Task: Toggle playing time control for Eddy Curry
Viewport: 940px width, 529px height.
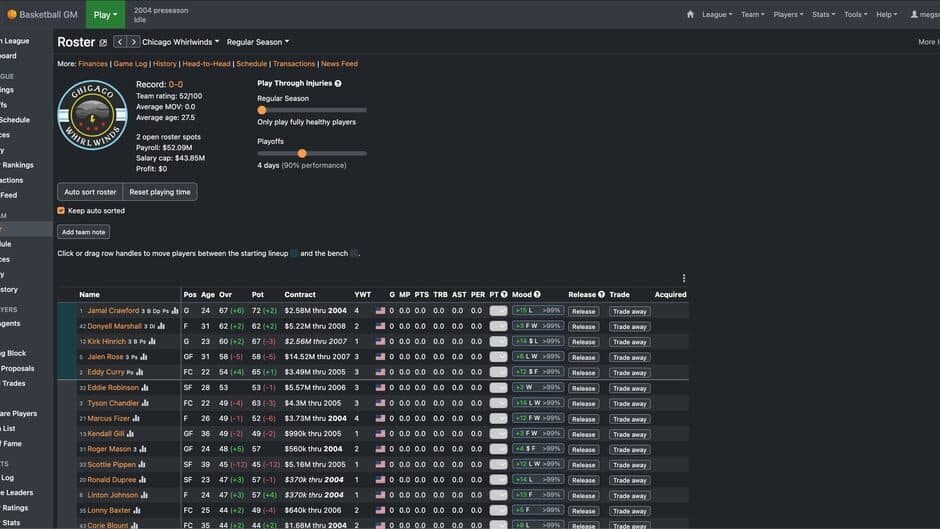Action: 498,372
